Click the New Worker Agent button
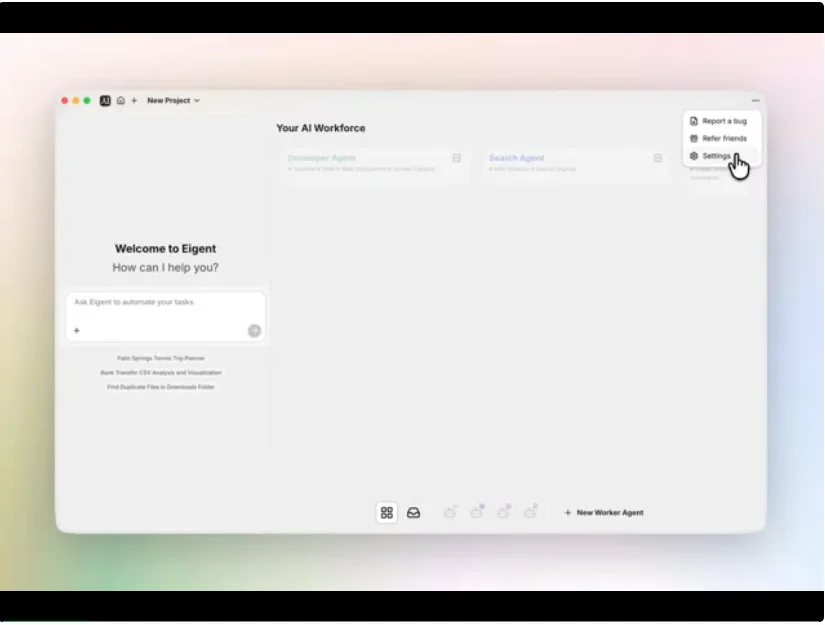The image size is (825, 625). tap(604, 513)
